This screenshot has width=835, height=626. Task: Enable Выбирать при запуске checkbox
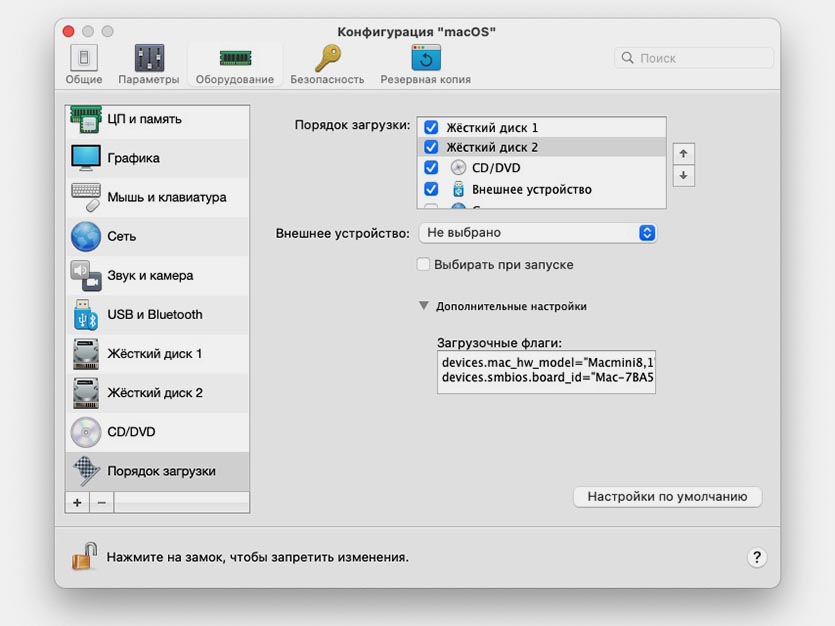coord(423,264)
